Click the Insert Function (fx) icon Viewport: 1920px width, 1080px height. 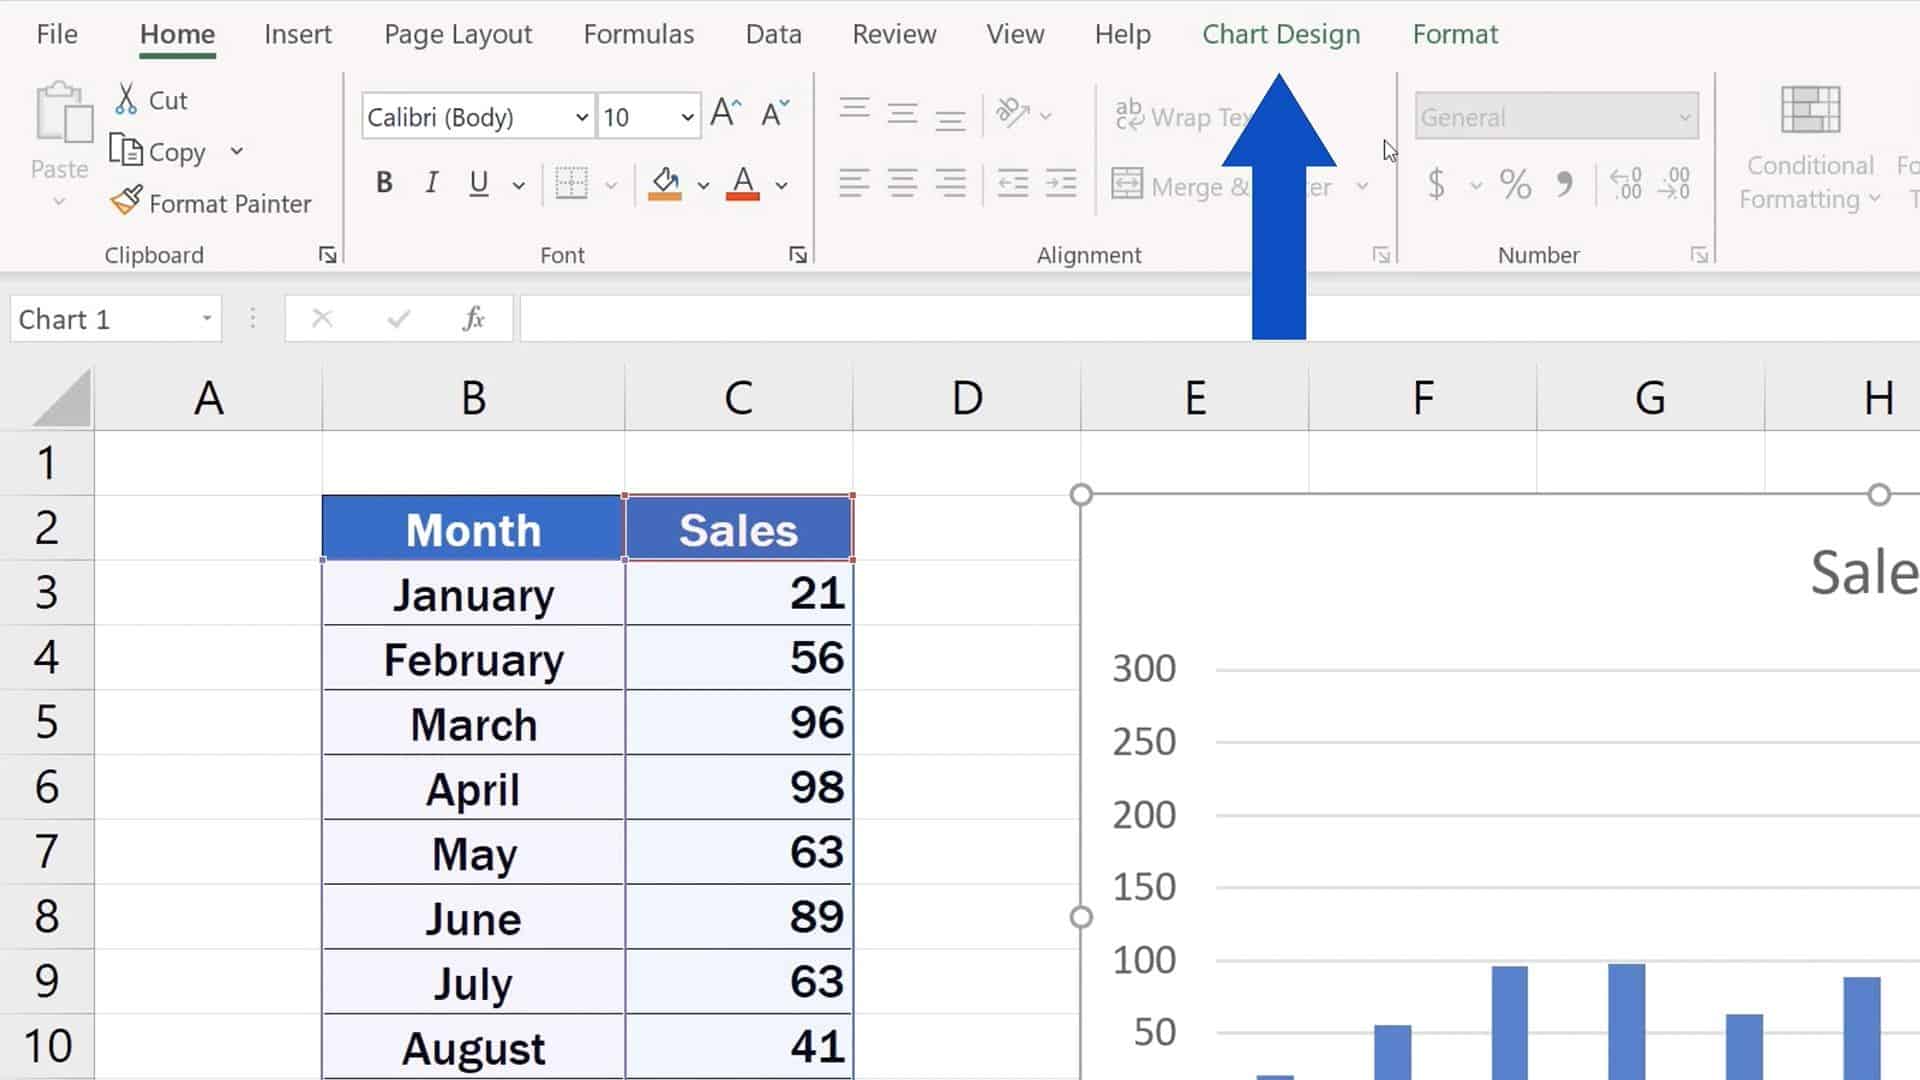pos(473,318)
